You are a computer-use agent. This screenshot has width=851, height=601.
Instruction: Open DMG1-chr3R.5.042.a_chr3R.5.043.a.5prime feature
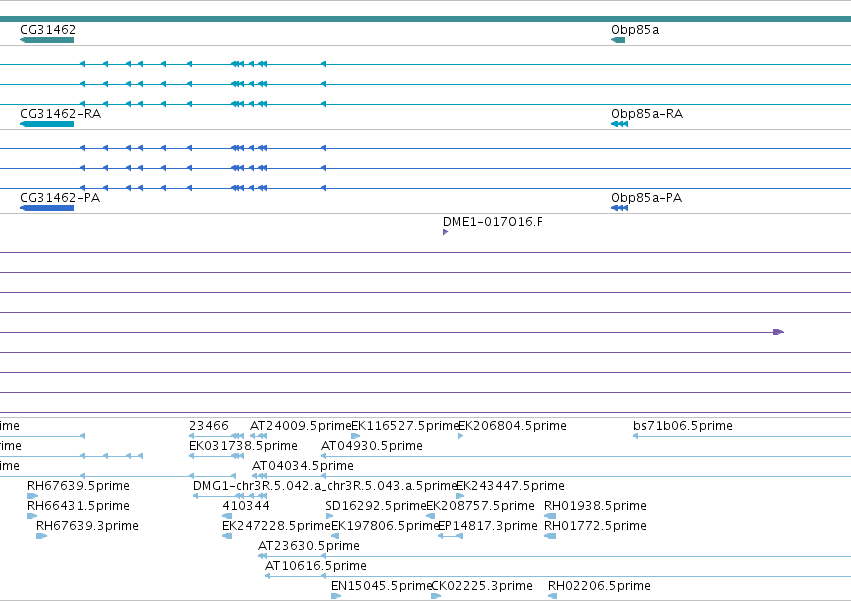(x=231, y=496)
